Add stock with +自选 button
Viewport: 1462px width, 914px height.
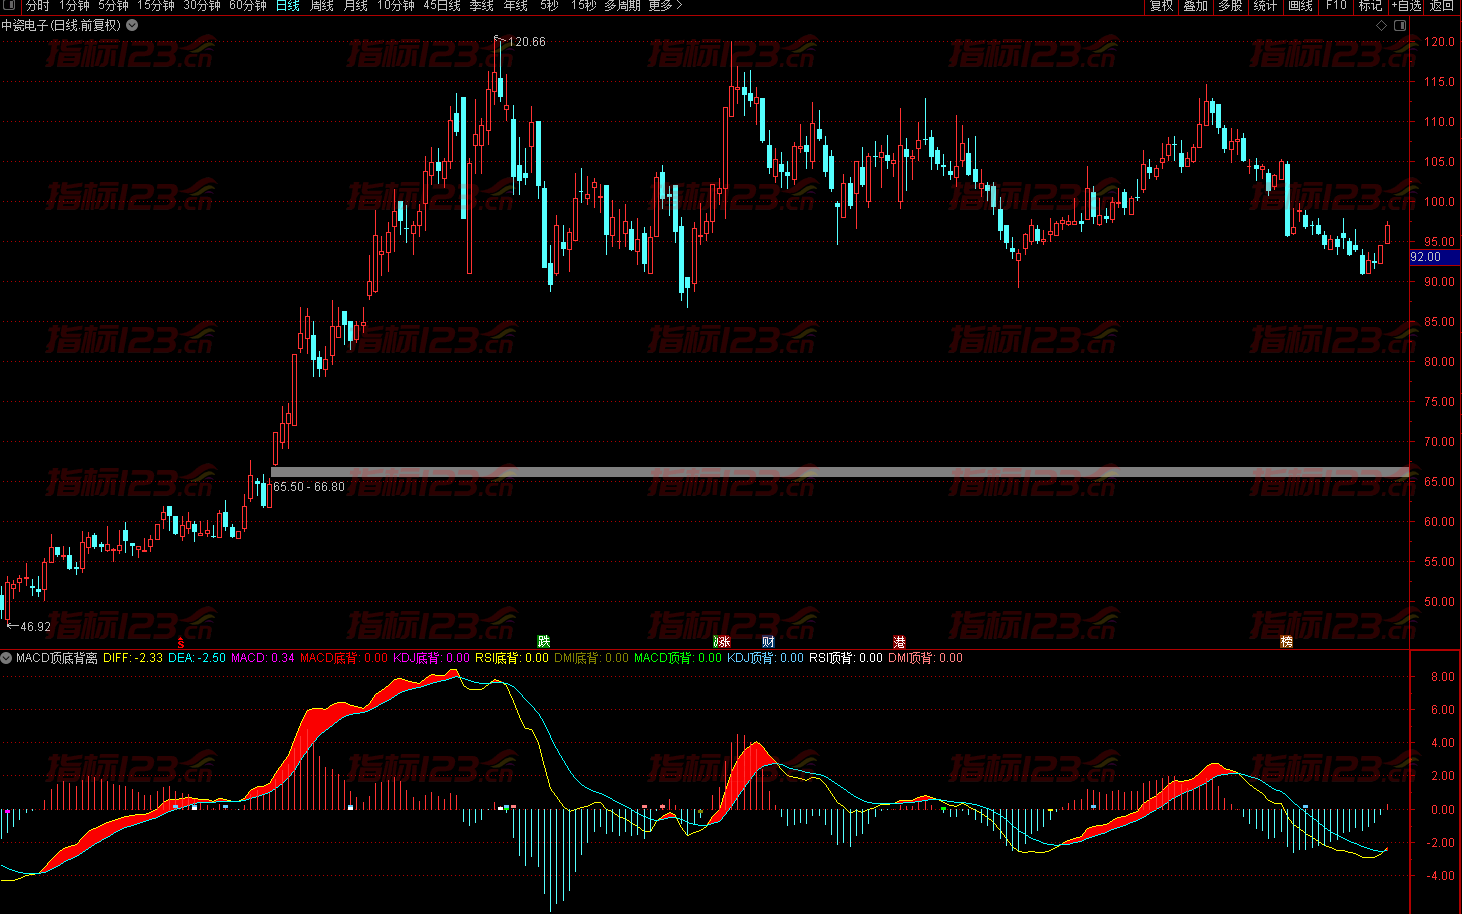1406,6
